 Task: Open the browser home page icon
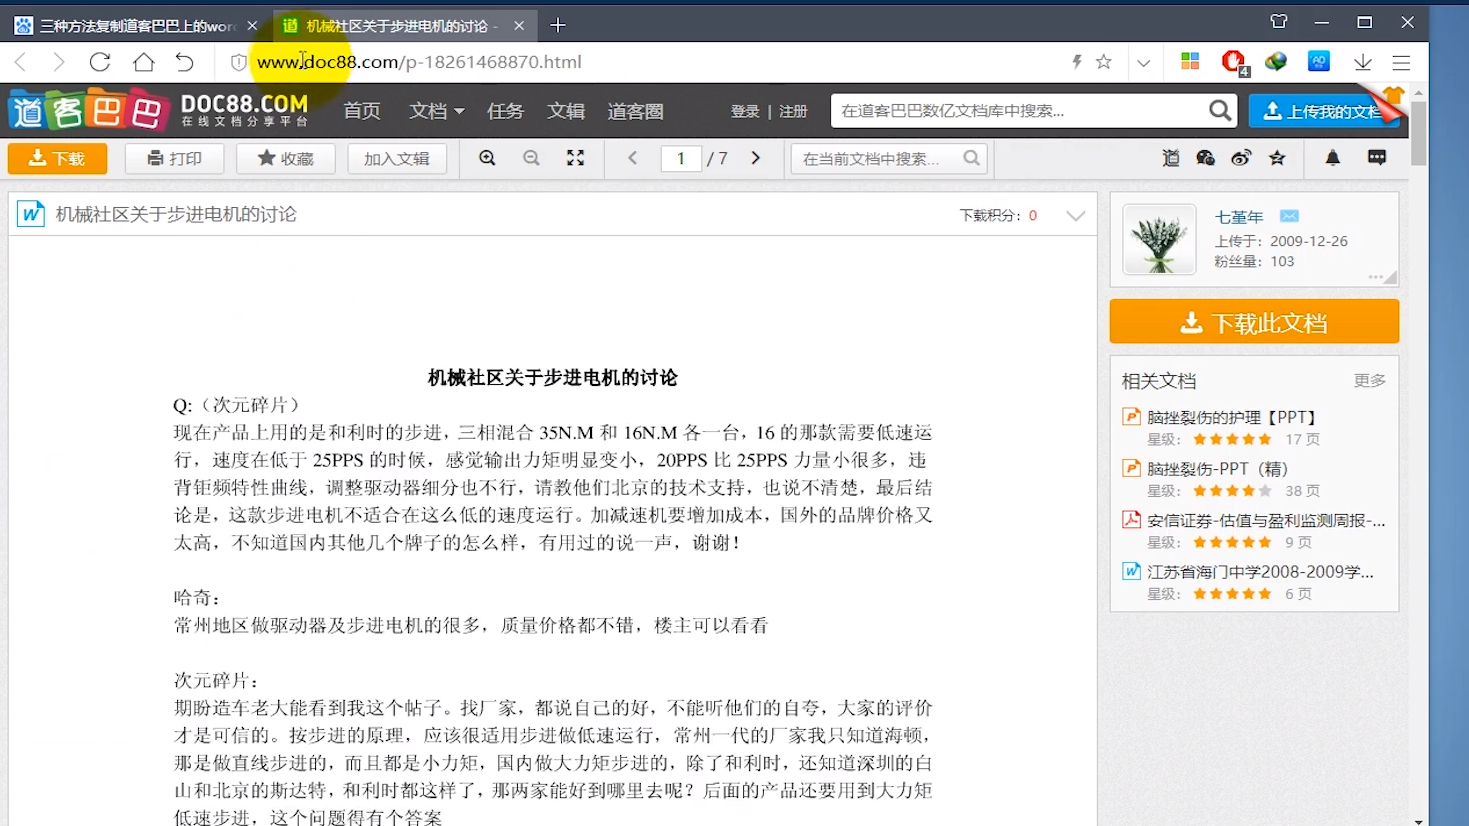pos(143,62)
